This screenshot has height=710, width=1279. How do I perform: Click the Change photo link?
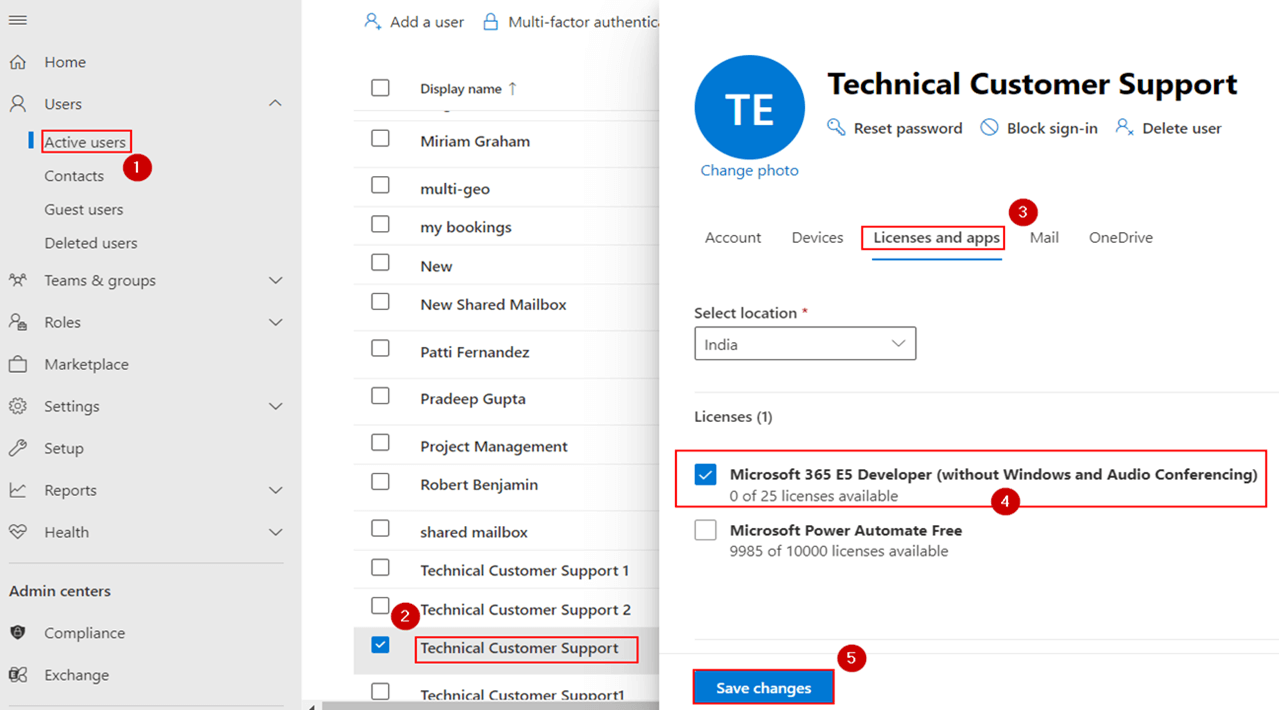[x=749, y=171]
